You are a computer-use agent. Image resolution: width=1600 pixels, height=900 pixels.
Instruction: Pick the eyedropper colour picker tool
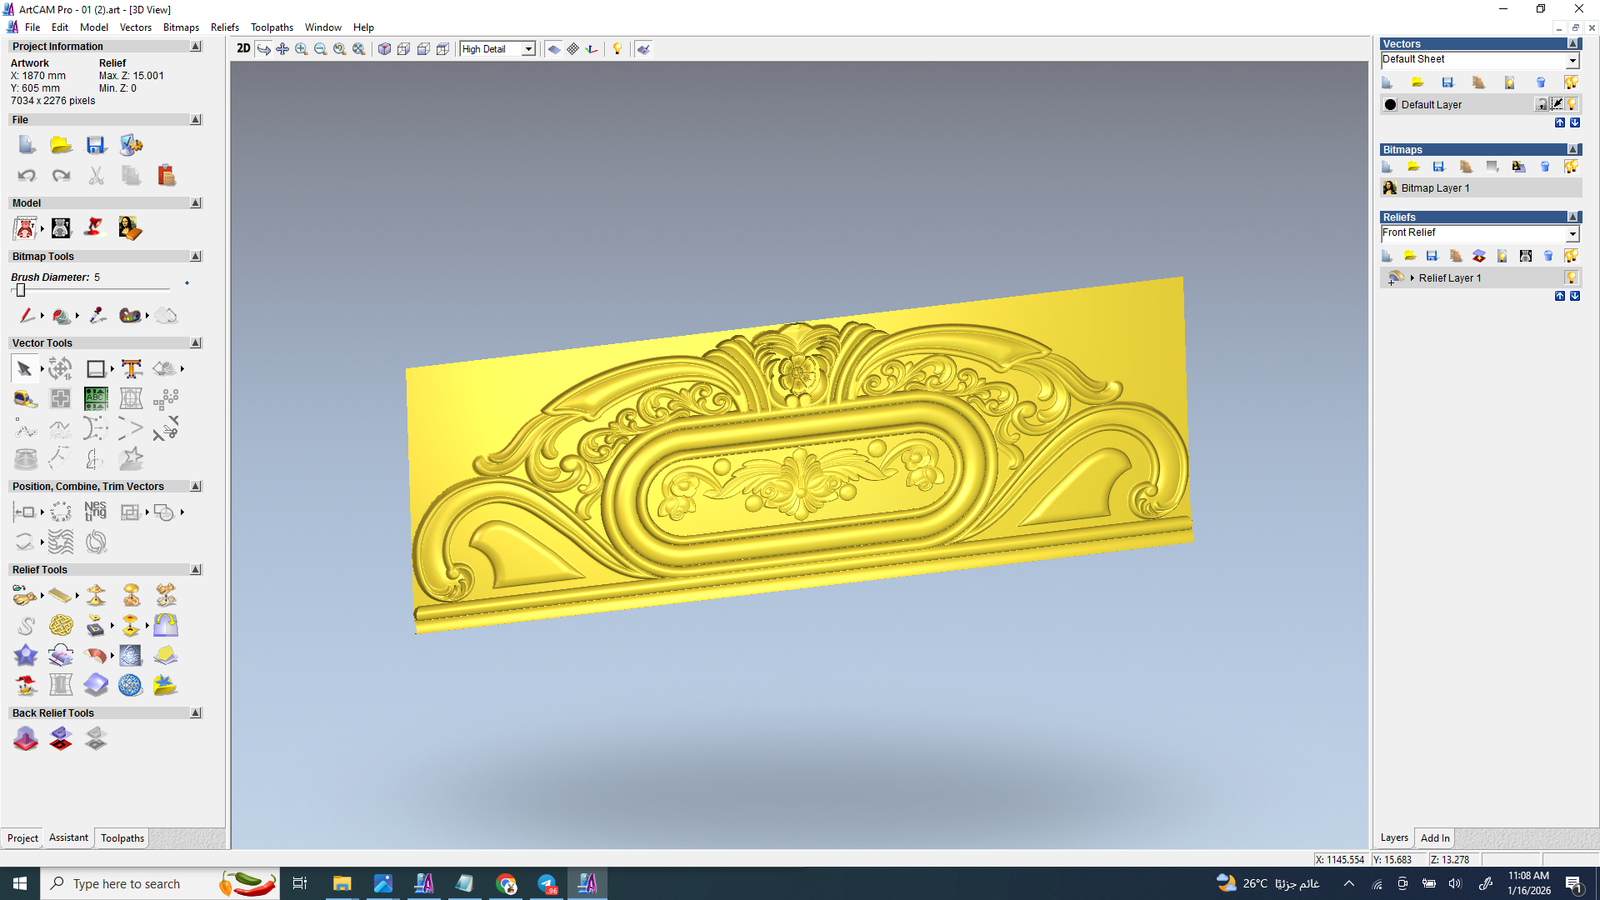pyautogui.click(x=97, y=316)
